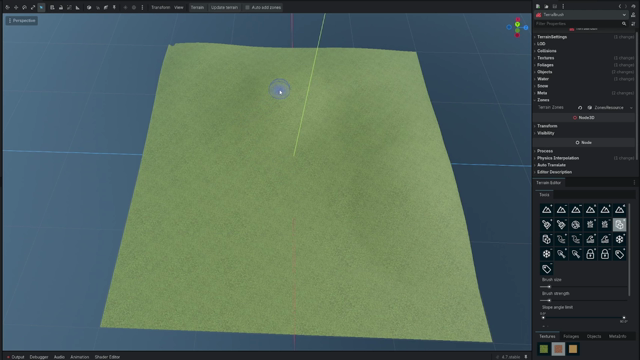The width and height of the screenshot is (640, 360).
Task: Open the Shader Editor bottom panel tab
Action: pyautogui.click(x=107, y=357)
